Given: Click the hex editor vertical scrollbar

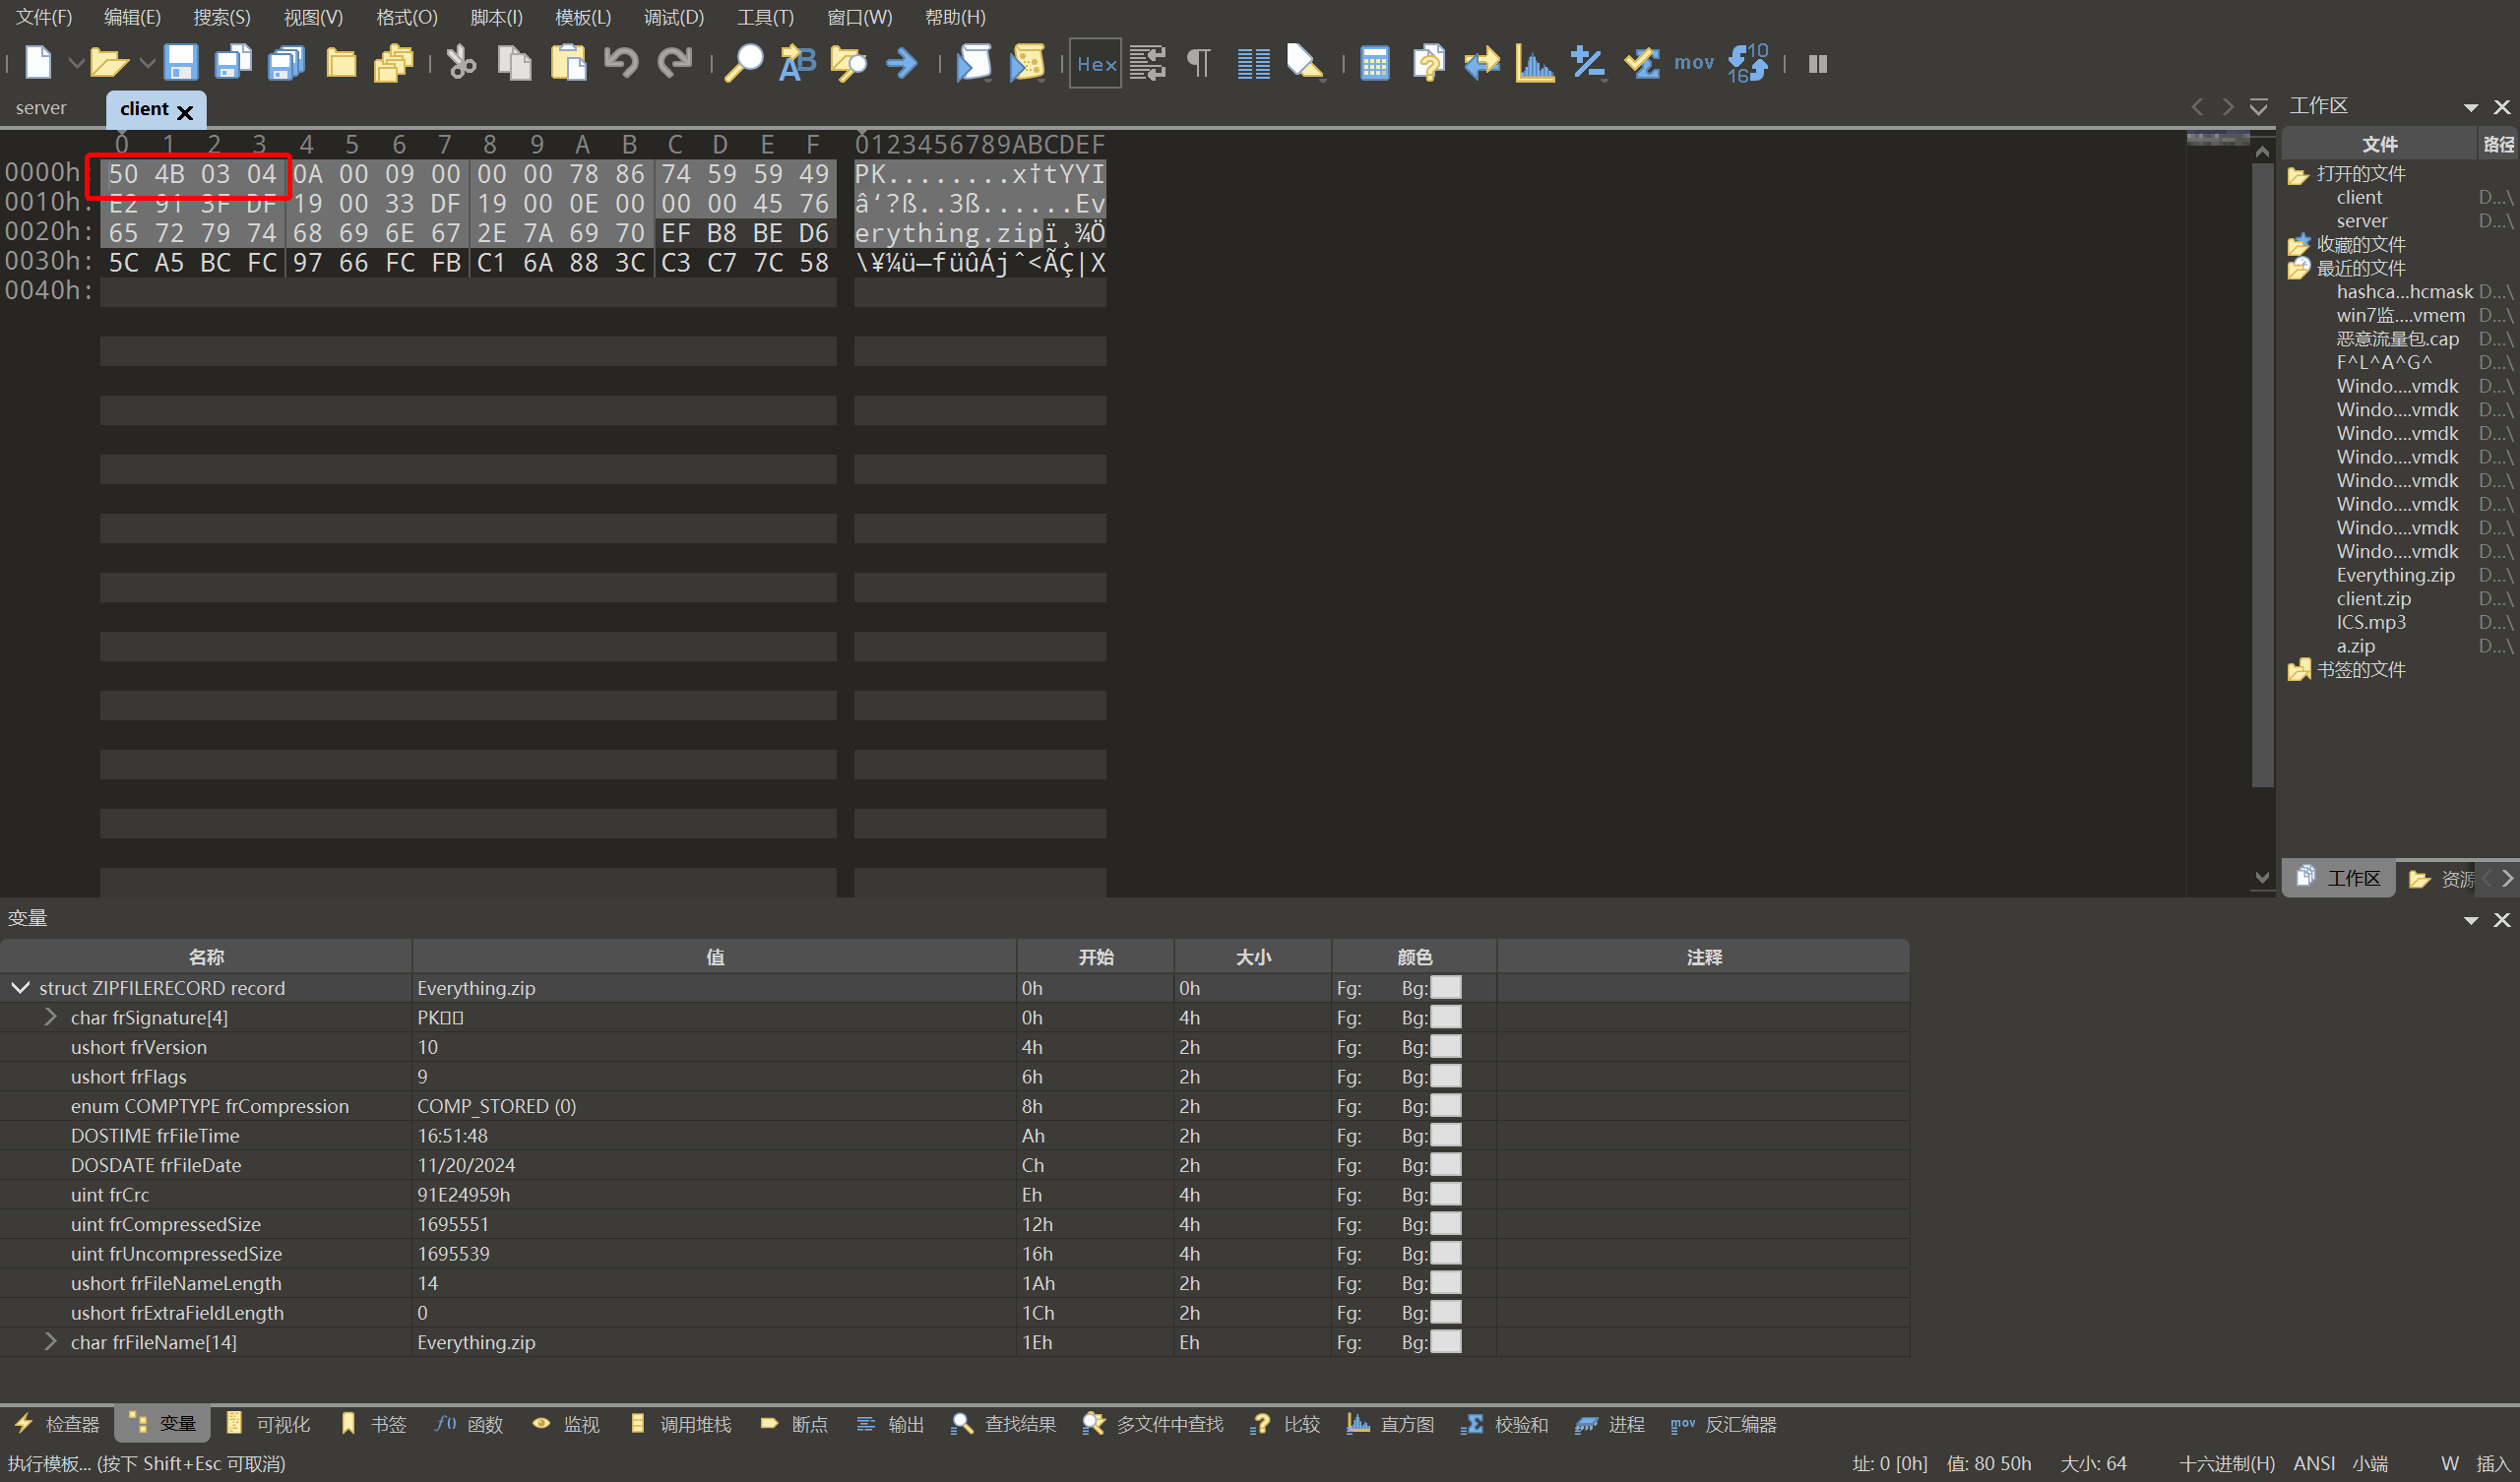Looking at the screenshot, I should [x=2262, y=475].
